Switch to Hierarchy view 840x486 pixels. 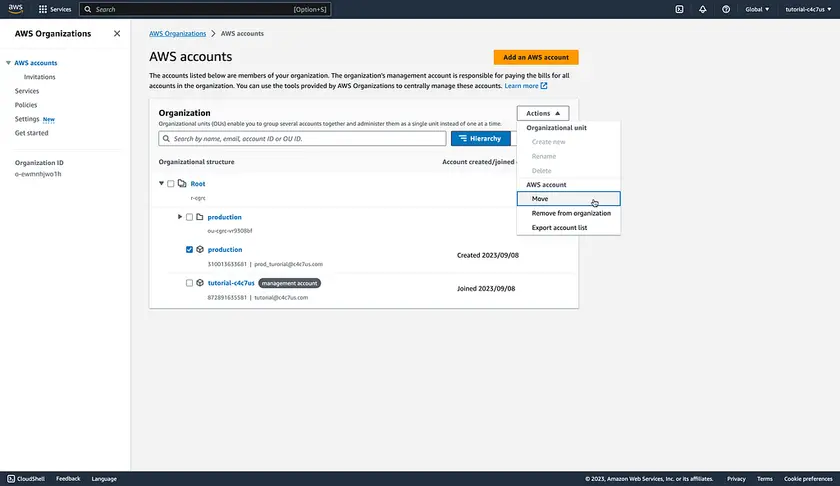click(x=481, y=138)
